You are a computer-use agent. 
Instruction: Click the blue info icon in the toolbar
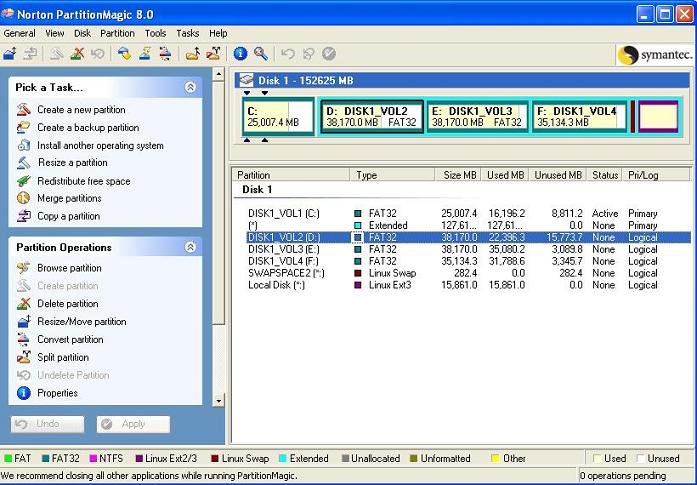(x=240, y=54)
